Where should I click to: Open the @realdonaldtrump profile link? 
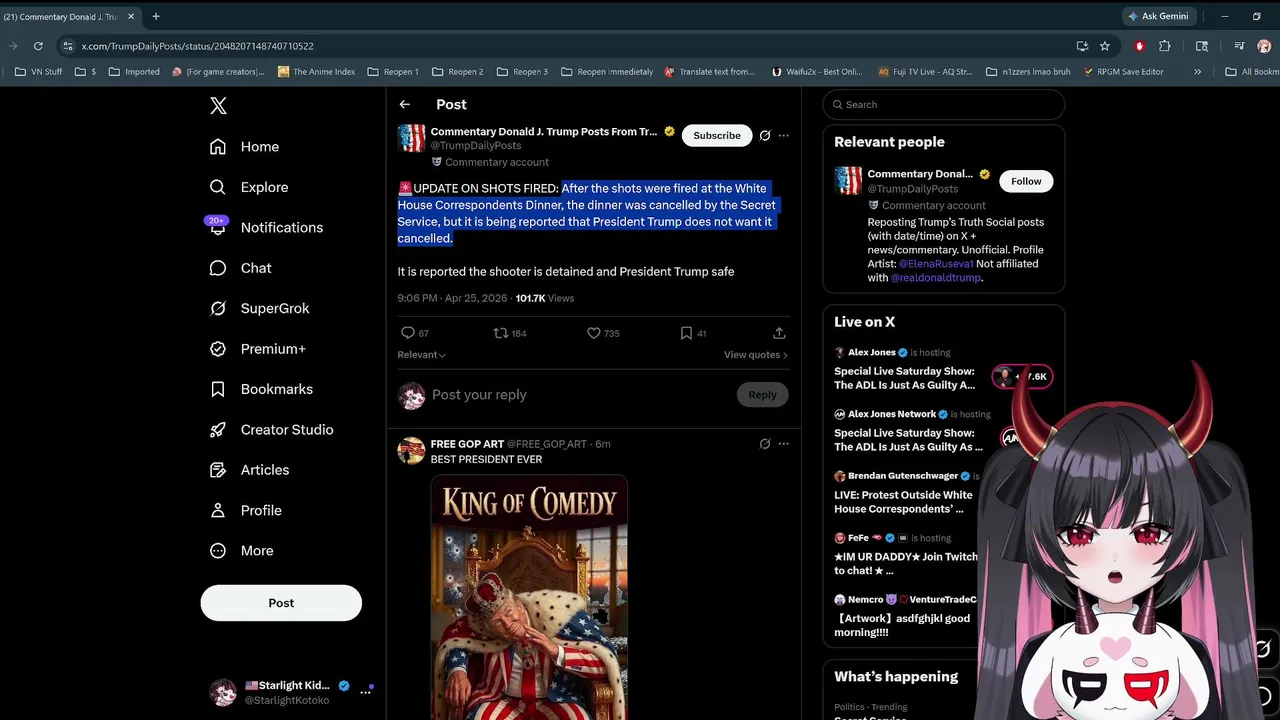coord(936,278)
